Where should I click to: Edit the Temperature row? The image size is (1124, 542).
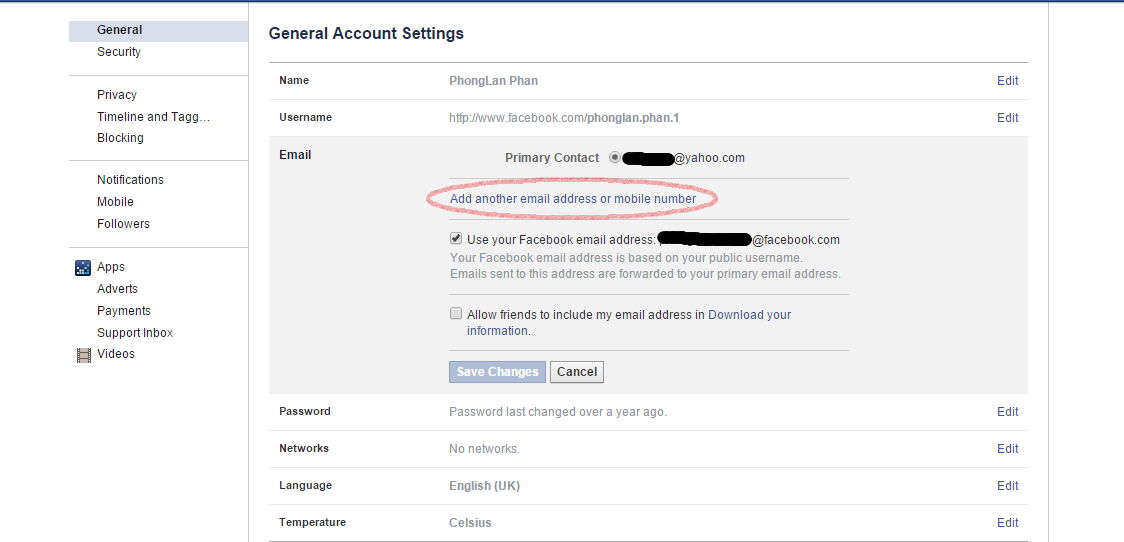point(1007,523)
